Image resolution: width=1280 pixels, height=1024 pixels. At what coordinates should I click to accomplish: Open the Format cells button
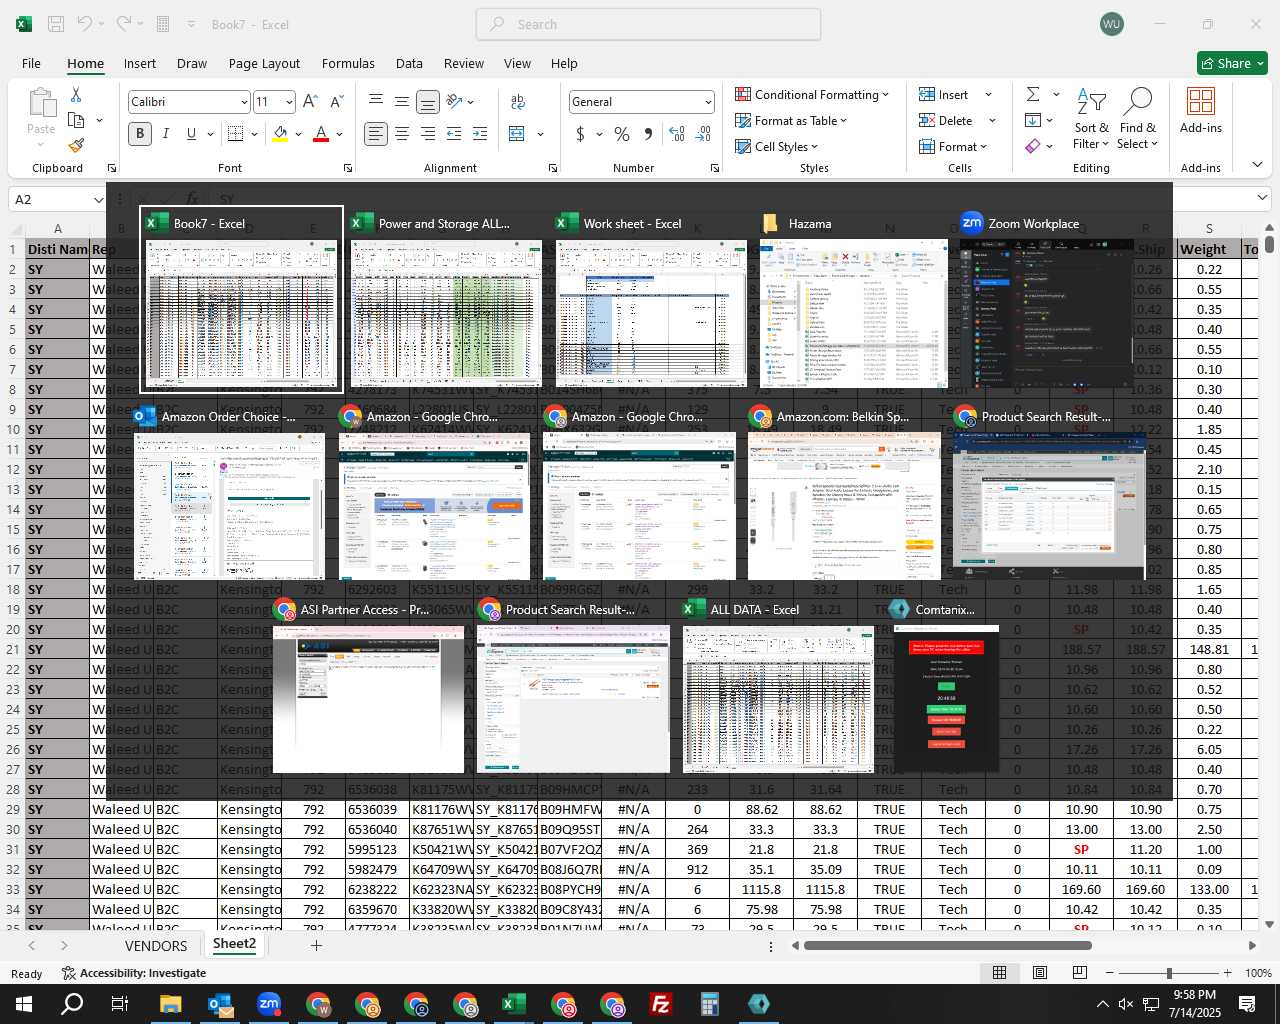(954, 146)
